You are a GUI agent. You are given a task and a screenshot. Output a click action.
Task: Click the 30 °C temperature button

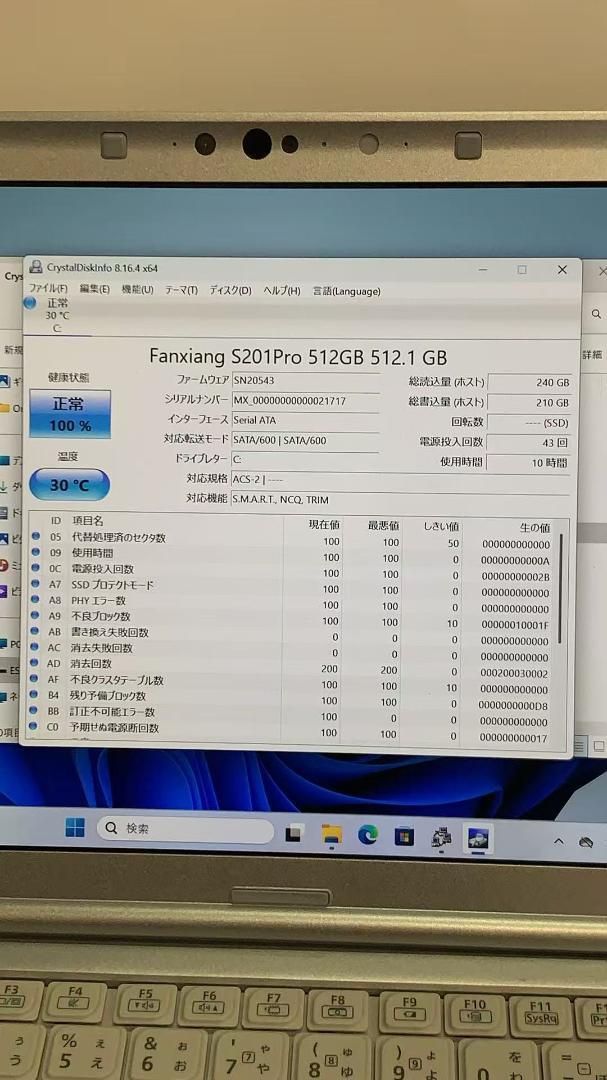(70, 485)
